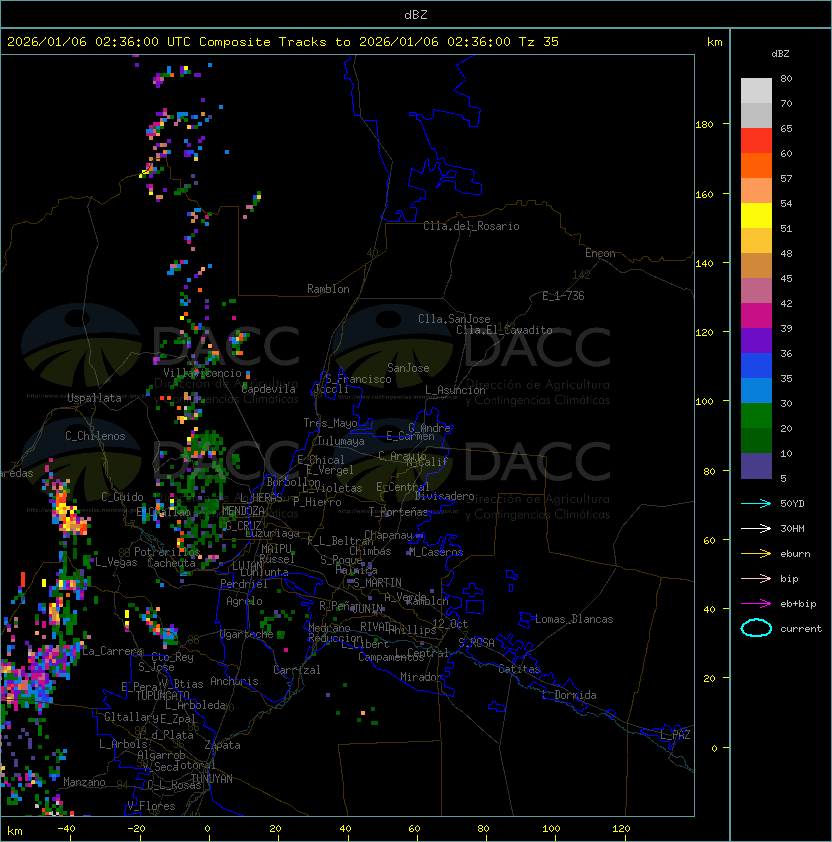Pick the light gray 70-80 dBZ swatch
The width and height of the screenshot is (832, 842).
756,90
